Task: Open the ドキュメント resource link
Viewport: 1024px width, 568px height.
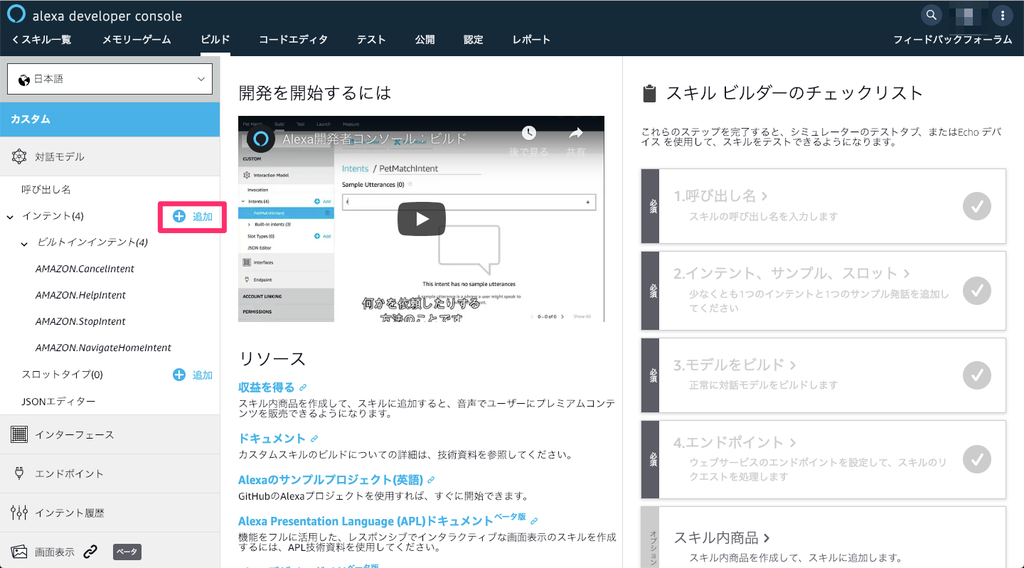Action: [x=272, y=439]
